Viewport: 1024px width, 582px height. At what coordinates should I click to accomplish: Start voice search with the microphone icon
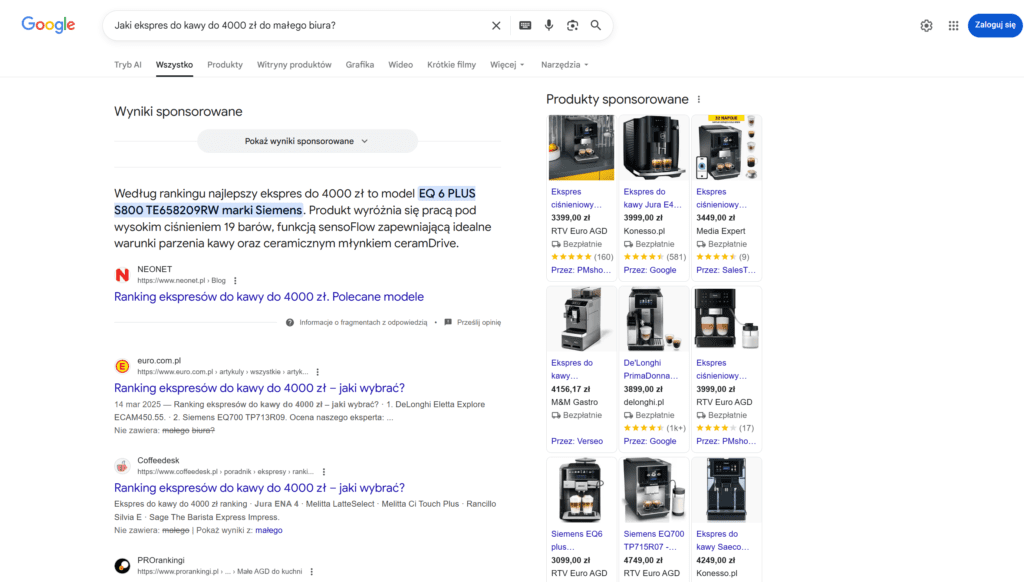point(548,25)
